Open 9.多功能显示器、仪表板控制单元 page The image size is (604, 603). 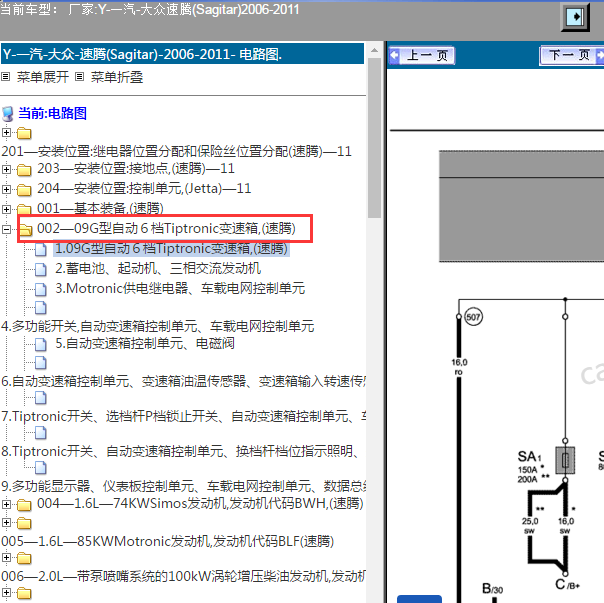[x=183, y=486]
